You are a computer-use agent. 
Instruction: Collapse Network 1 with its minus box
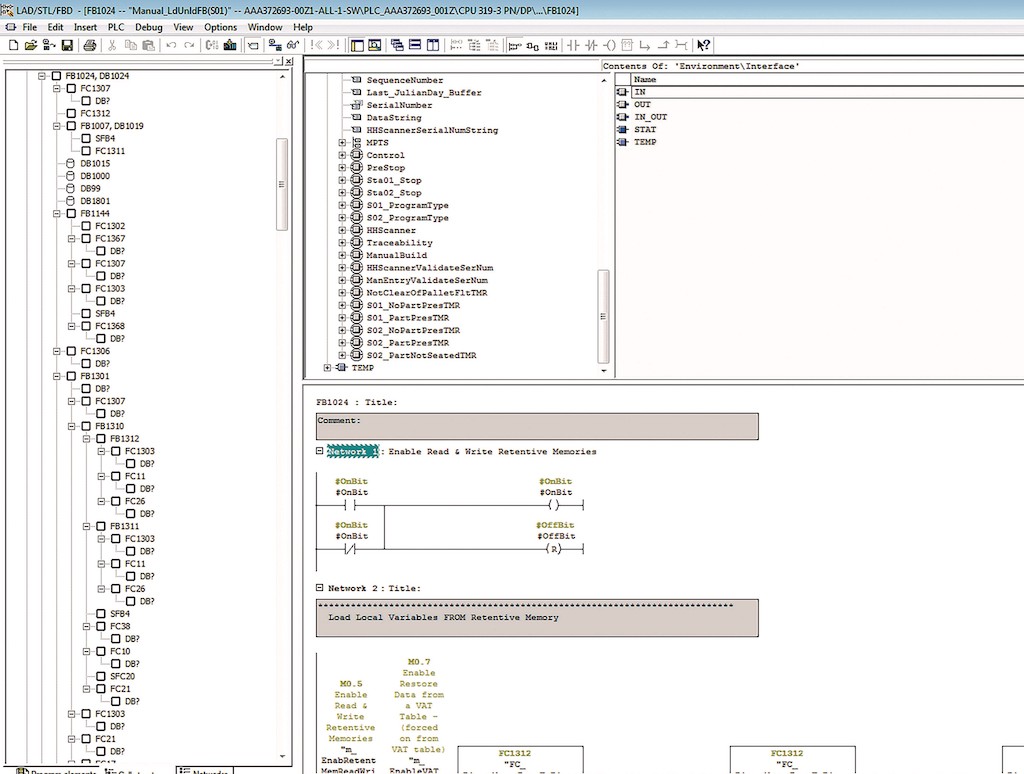(x=319, y=451)
